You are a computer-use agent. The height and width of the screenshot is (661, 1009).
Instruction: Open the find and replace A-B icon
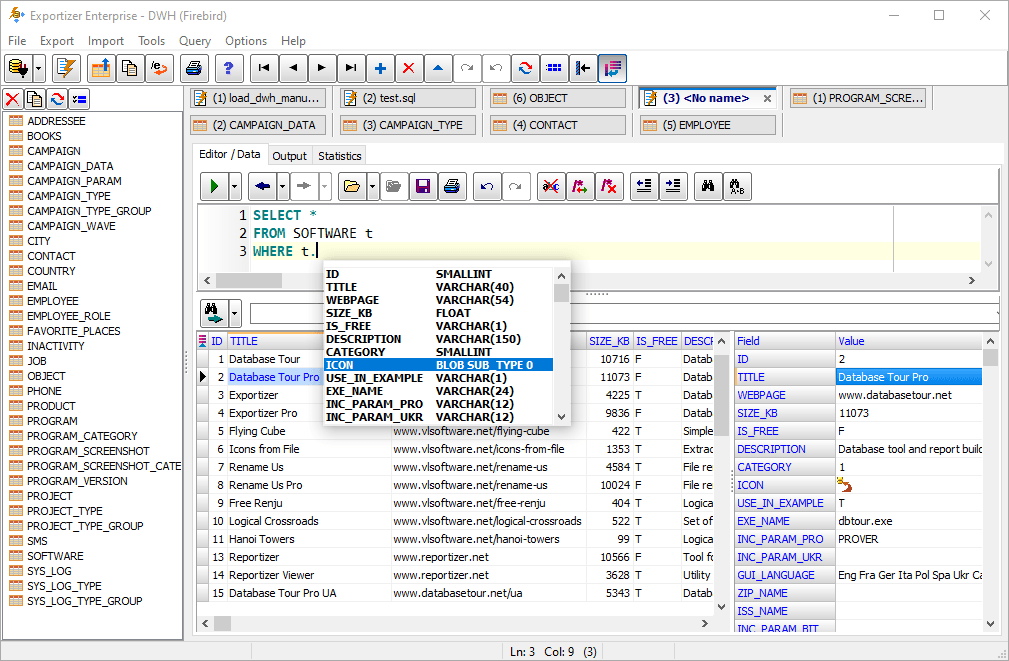tap(737, 187)
